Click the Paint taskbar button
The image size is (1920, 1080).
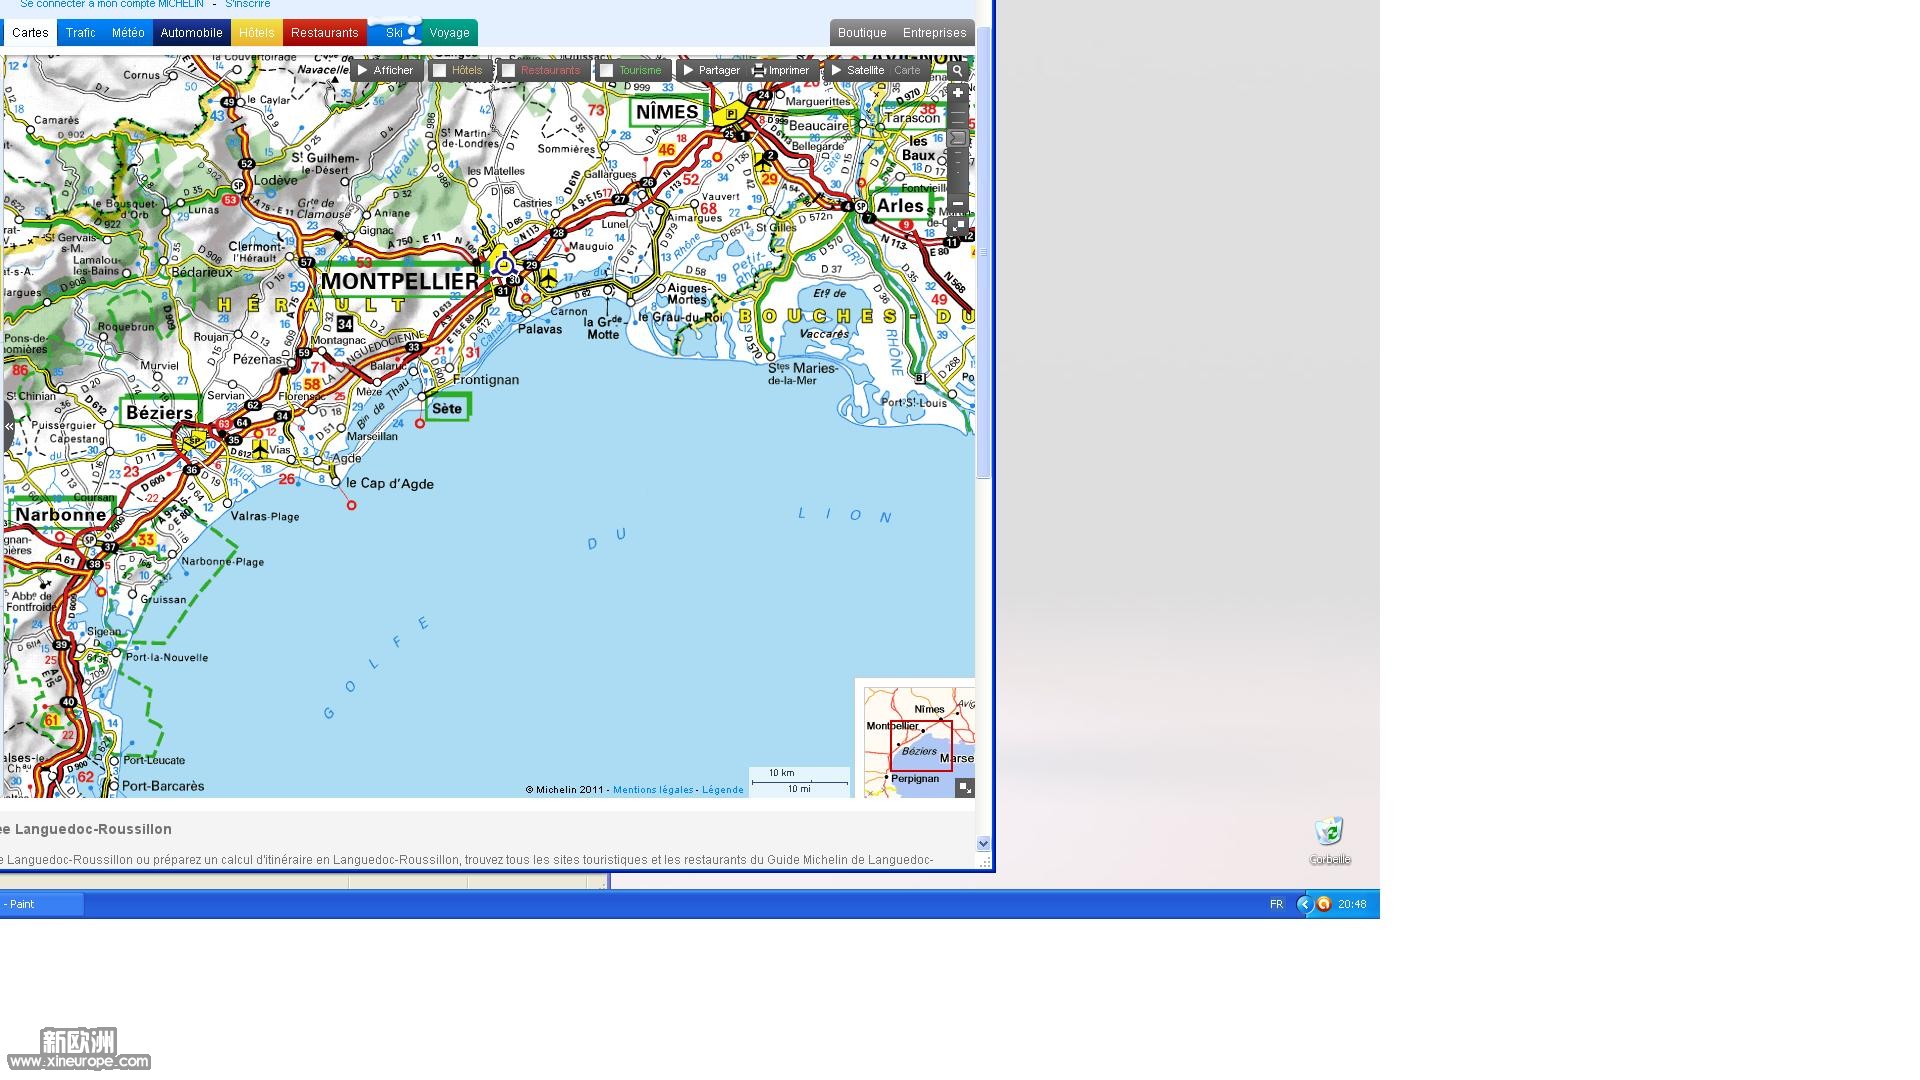(41, 904)
